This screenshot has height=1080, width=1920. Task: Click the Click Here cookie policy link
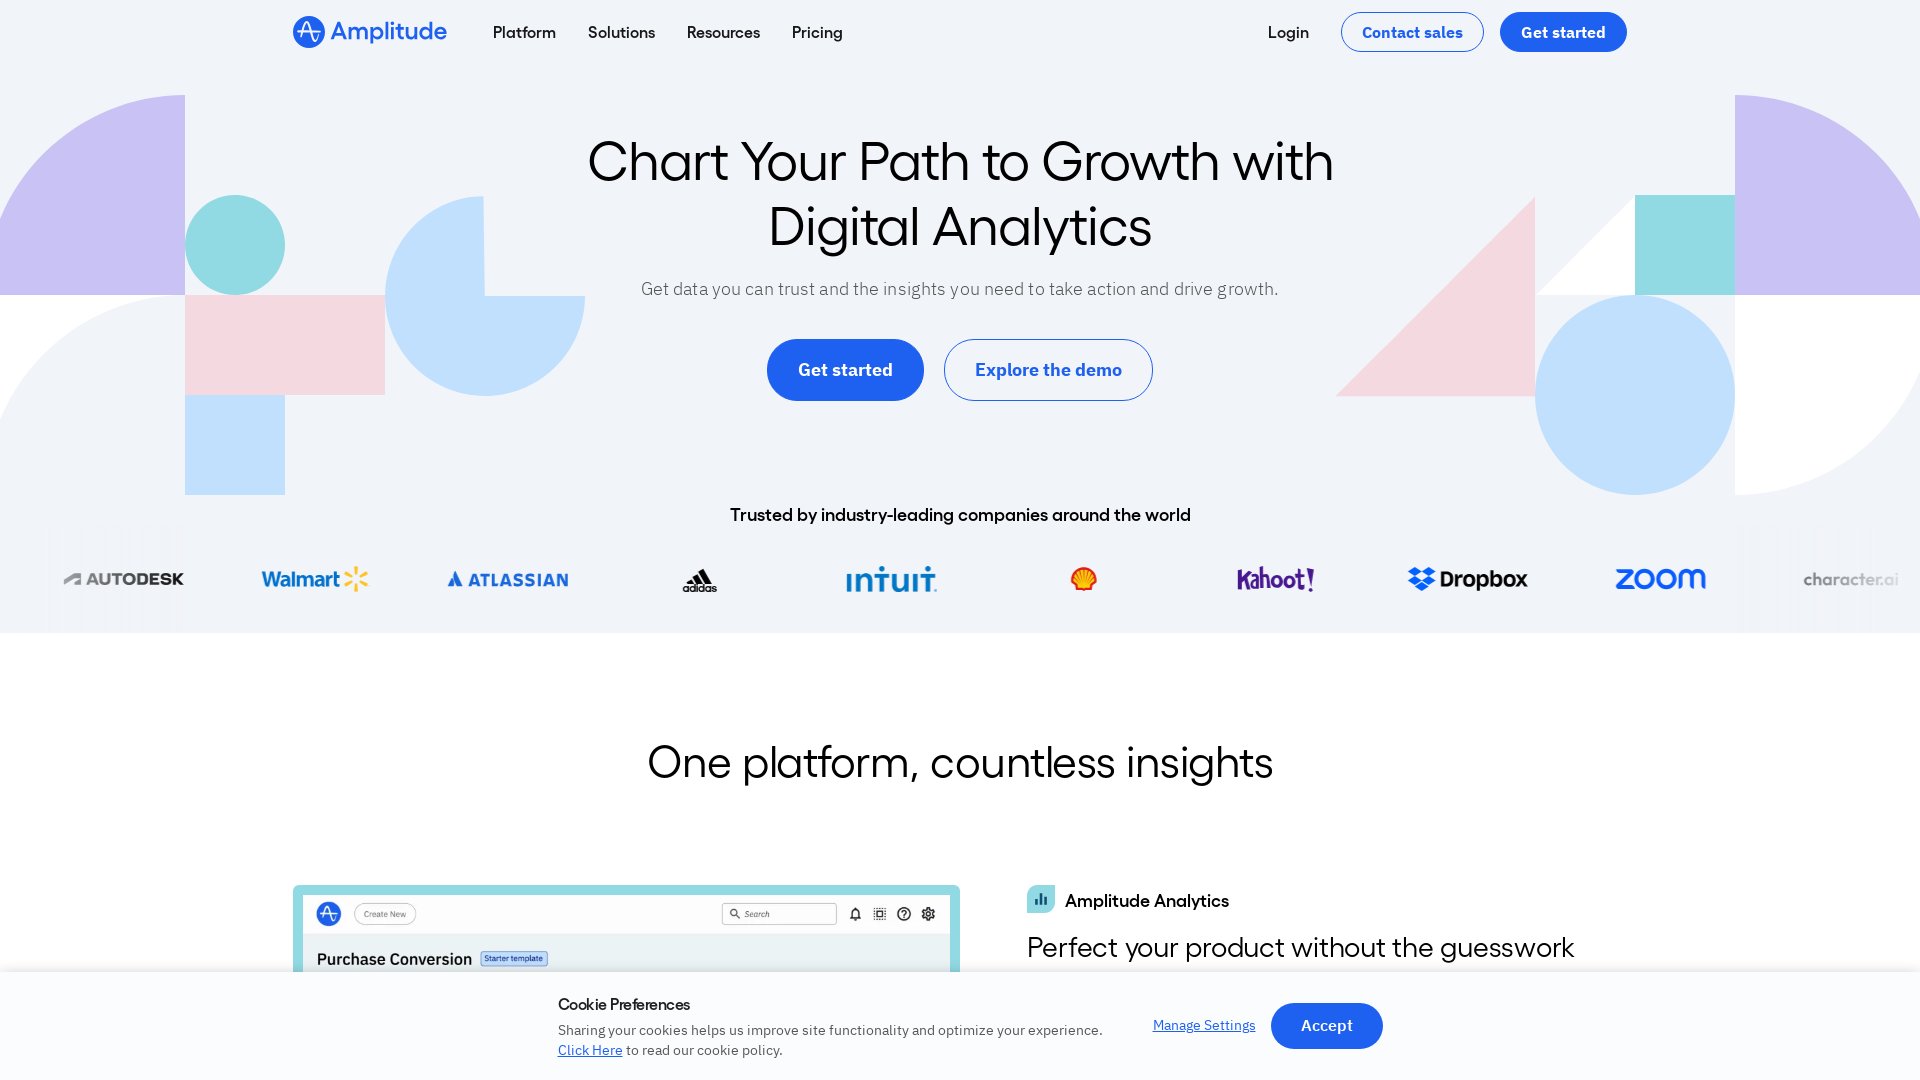[x=589, y=1051]
